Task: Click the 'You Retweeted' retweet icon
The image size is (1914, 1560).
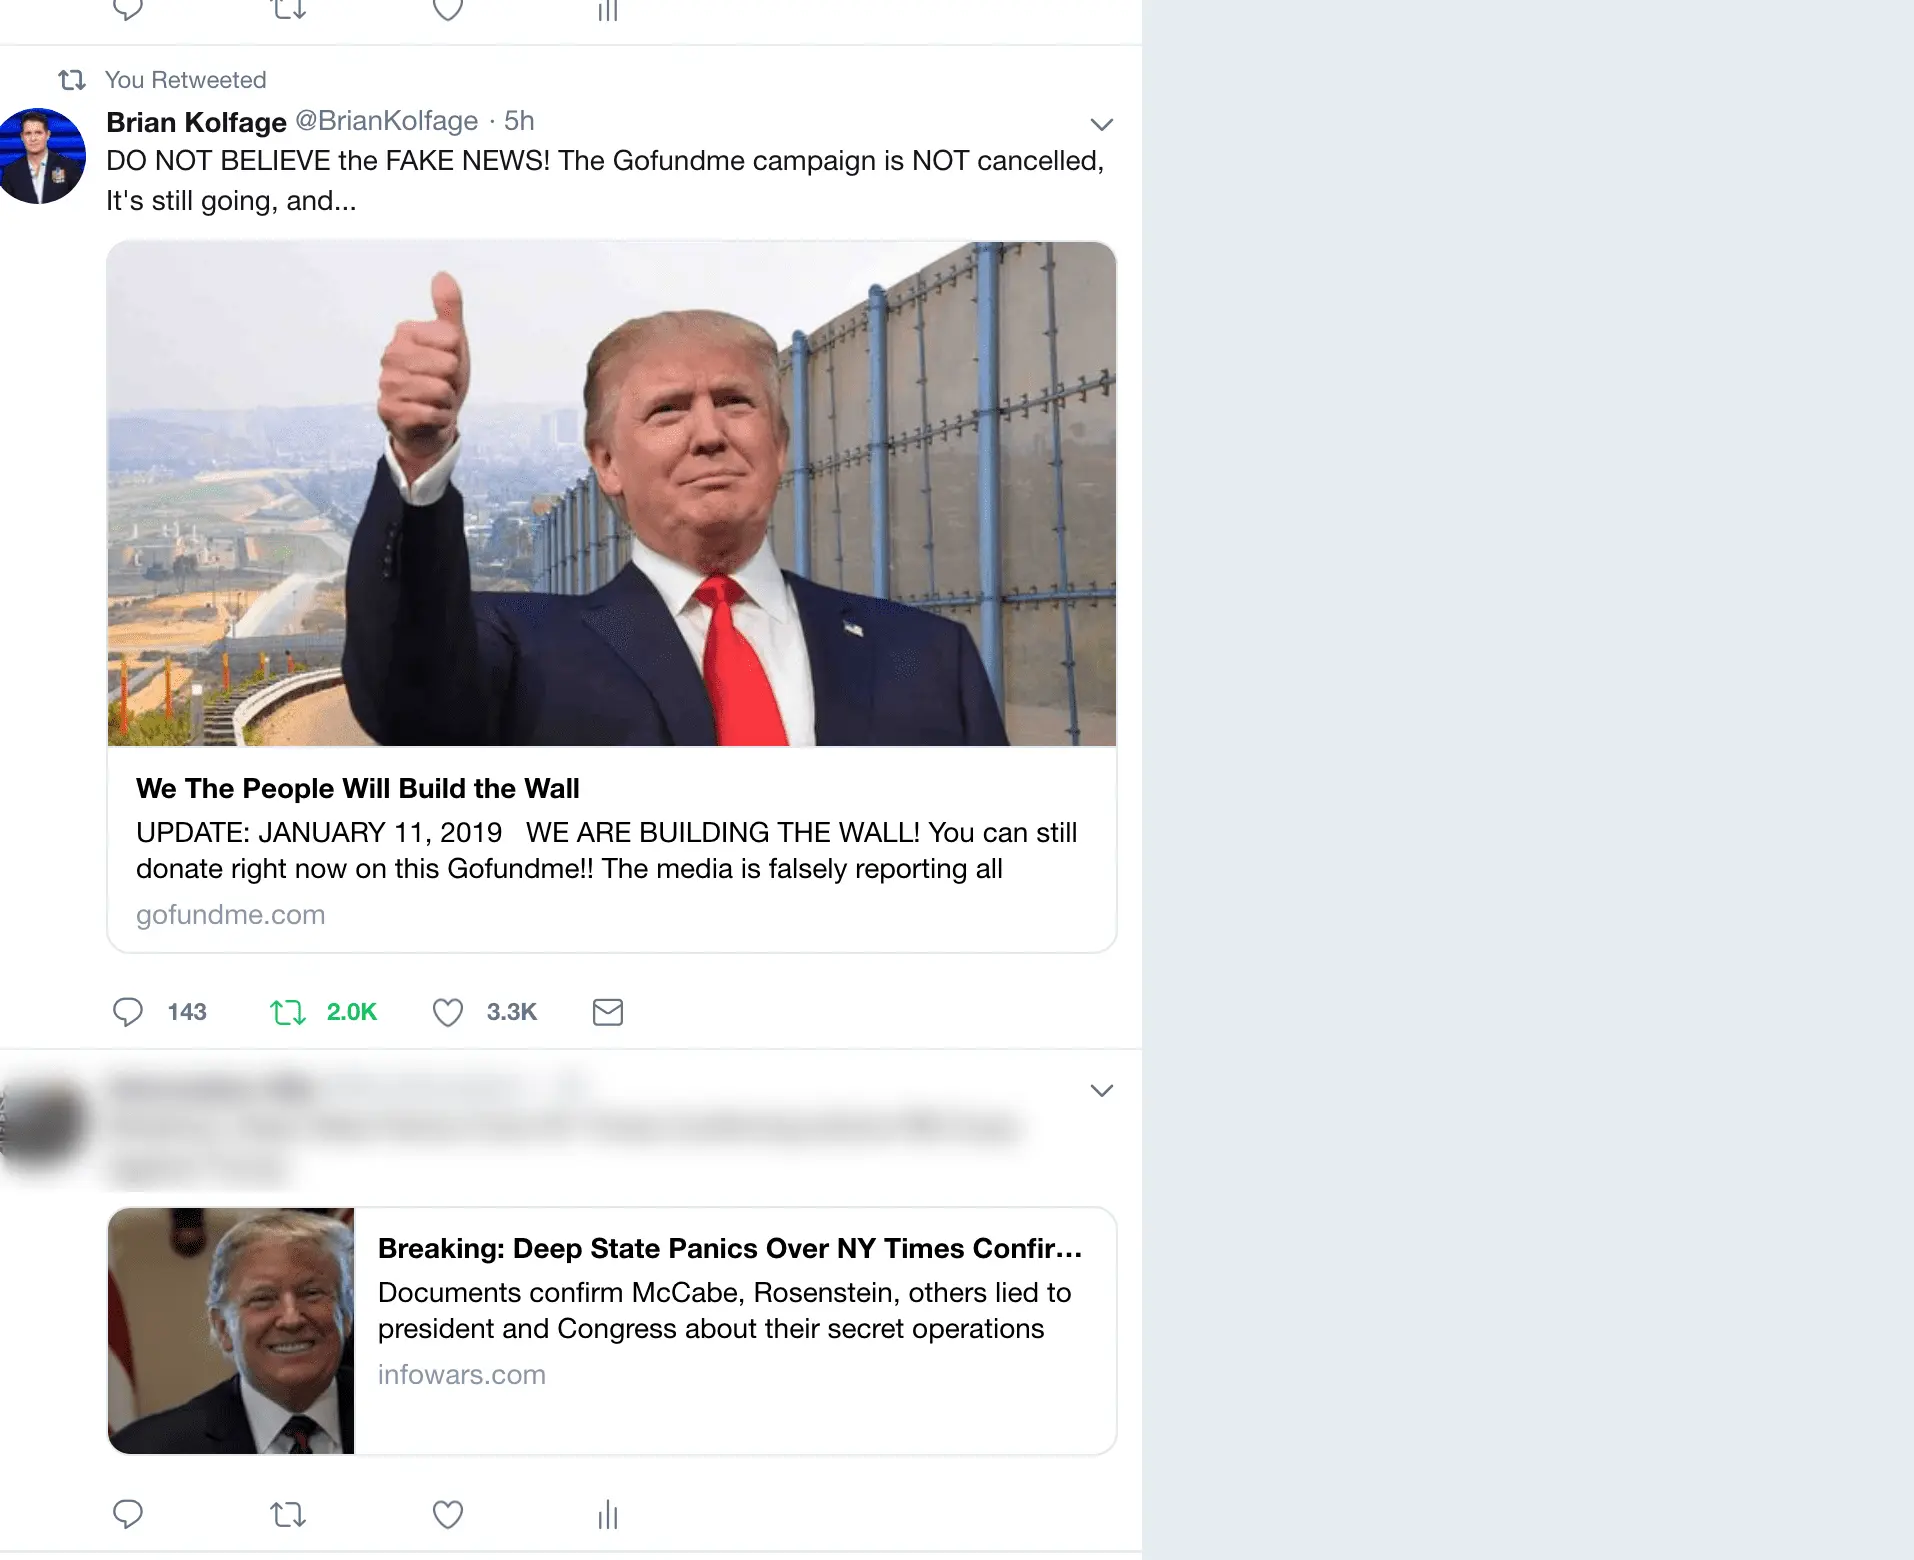Action: pyautogui.click(x=72, y=80)
